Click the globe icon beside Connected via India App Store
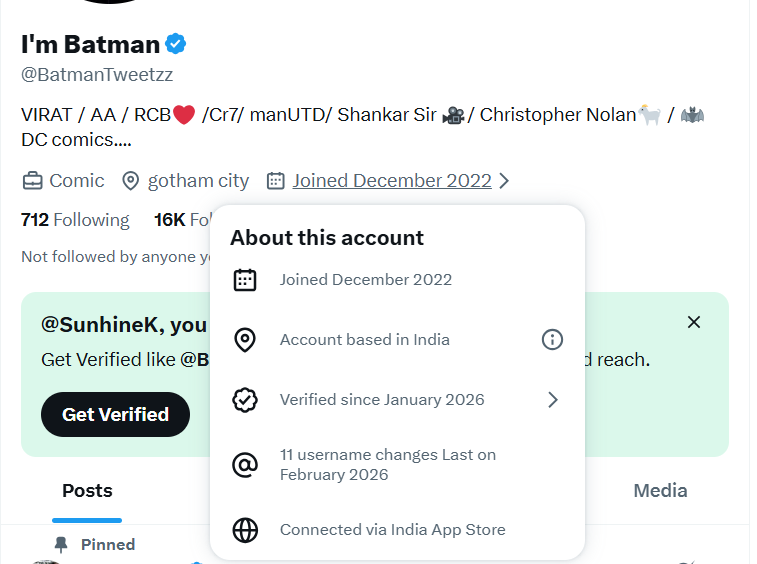 point(245,530)
